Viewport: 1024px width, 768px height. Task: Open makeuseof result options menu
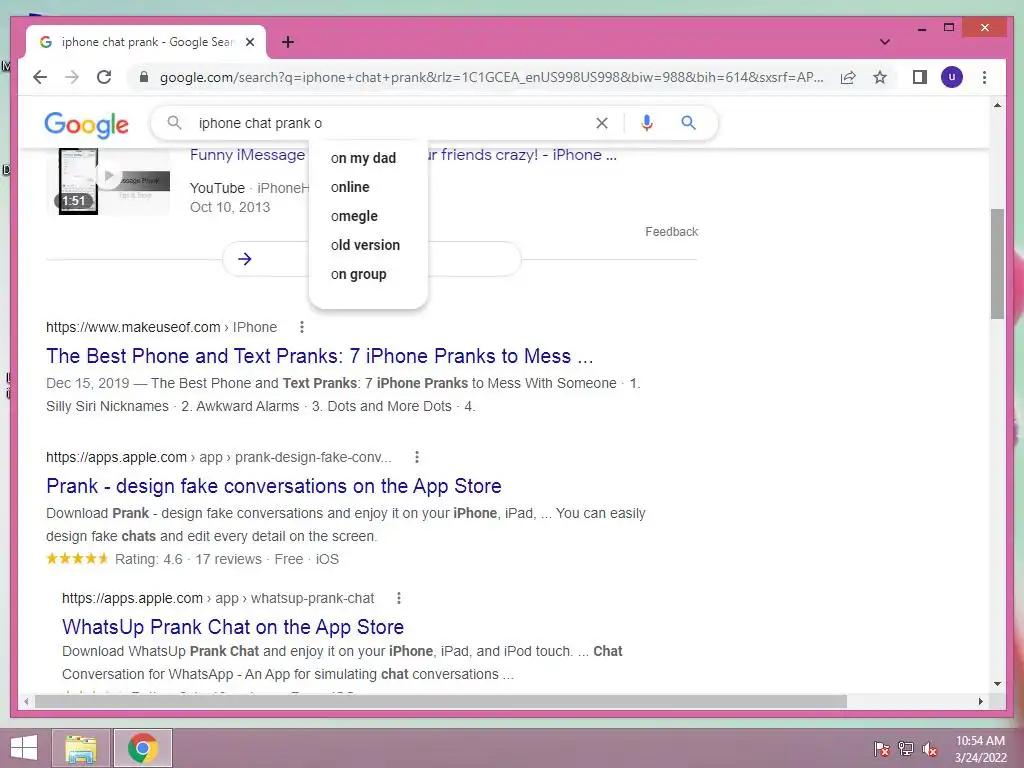301,327
